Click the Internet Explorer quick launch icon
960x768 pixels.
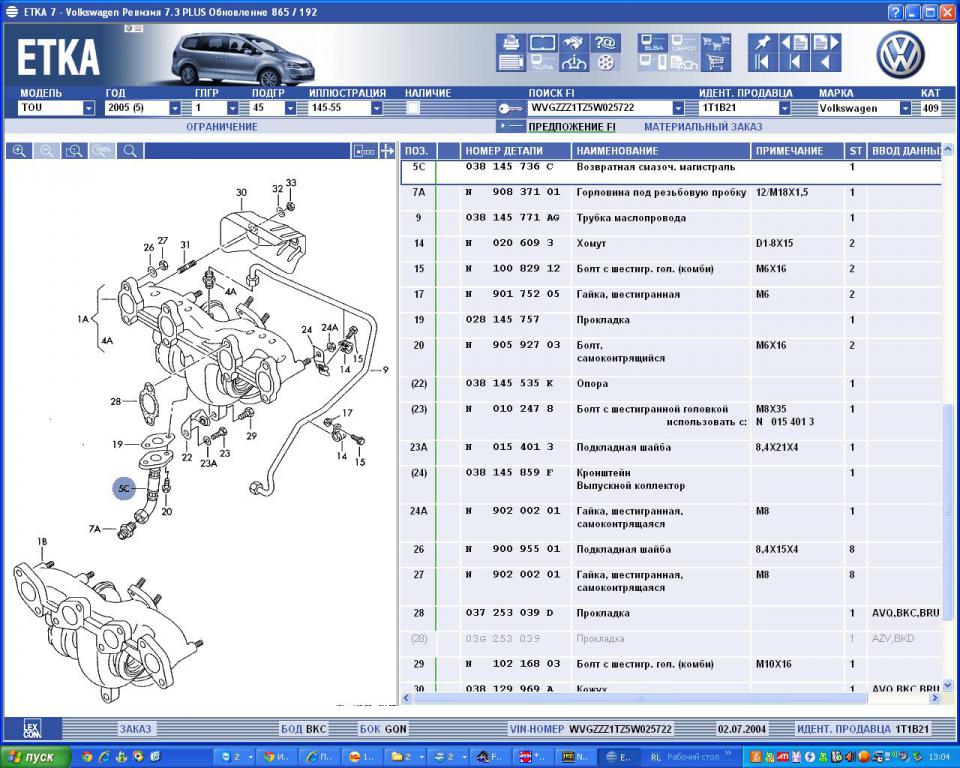pos(104,757)
